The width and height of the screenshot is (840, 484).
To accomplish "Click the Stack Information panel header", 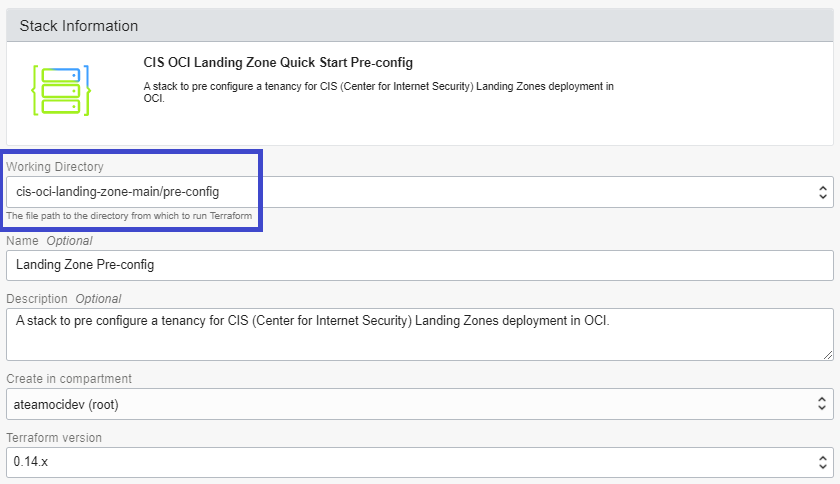I will [420, 26].
